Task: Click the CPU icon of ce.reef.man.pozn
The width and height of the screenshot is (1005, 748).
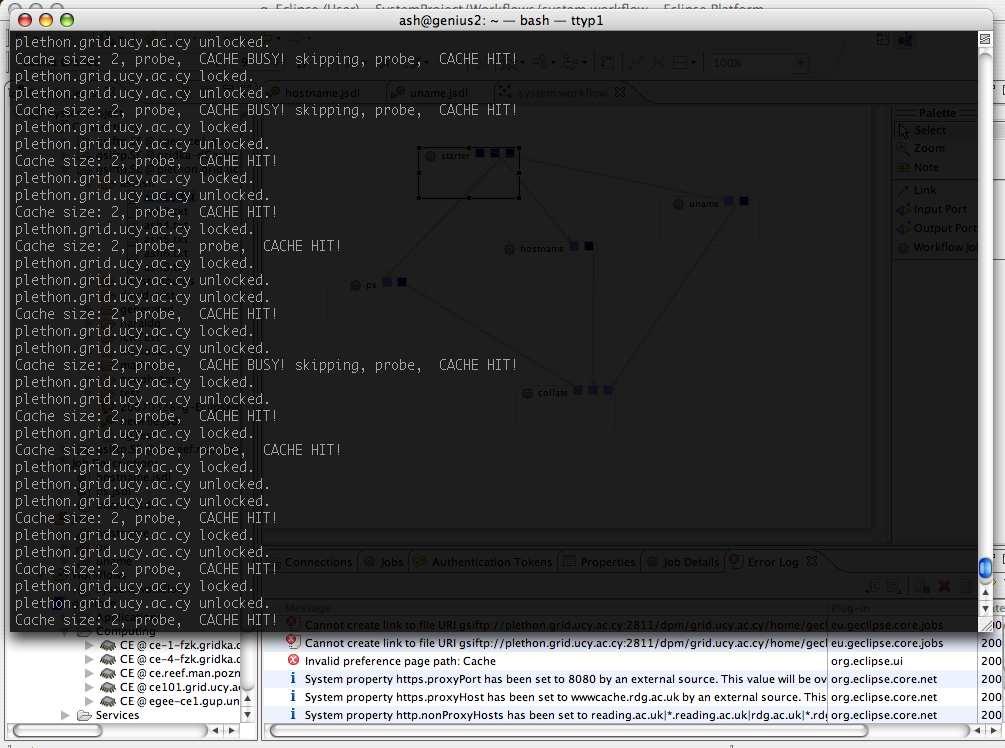Action: point(108,673)
